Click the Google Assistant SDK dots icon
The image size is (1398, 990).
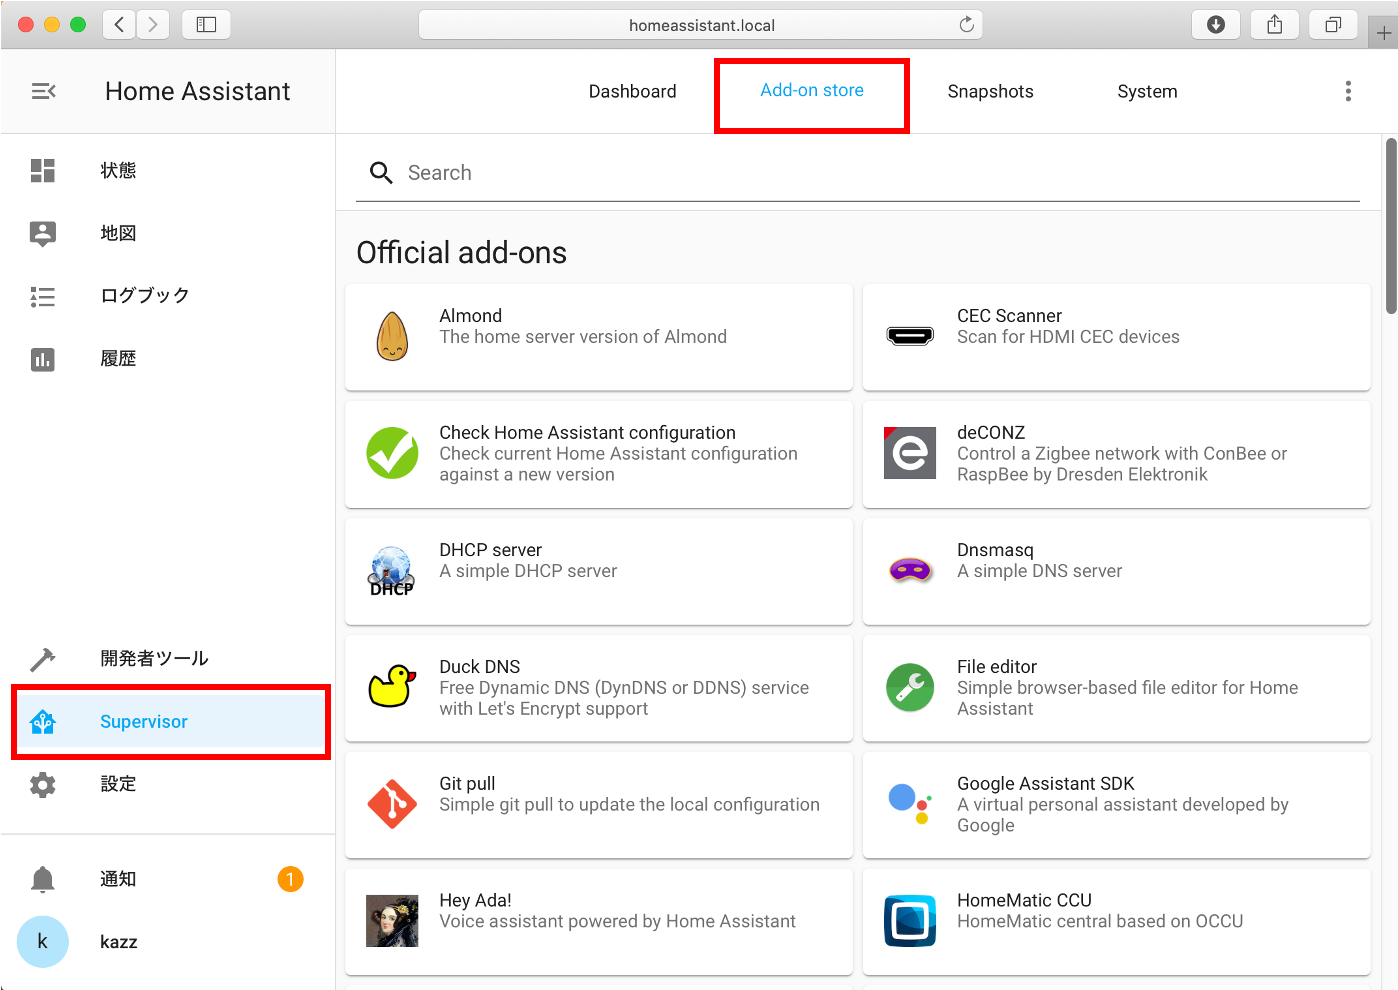(x=910, y=804)
